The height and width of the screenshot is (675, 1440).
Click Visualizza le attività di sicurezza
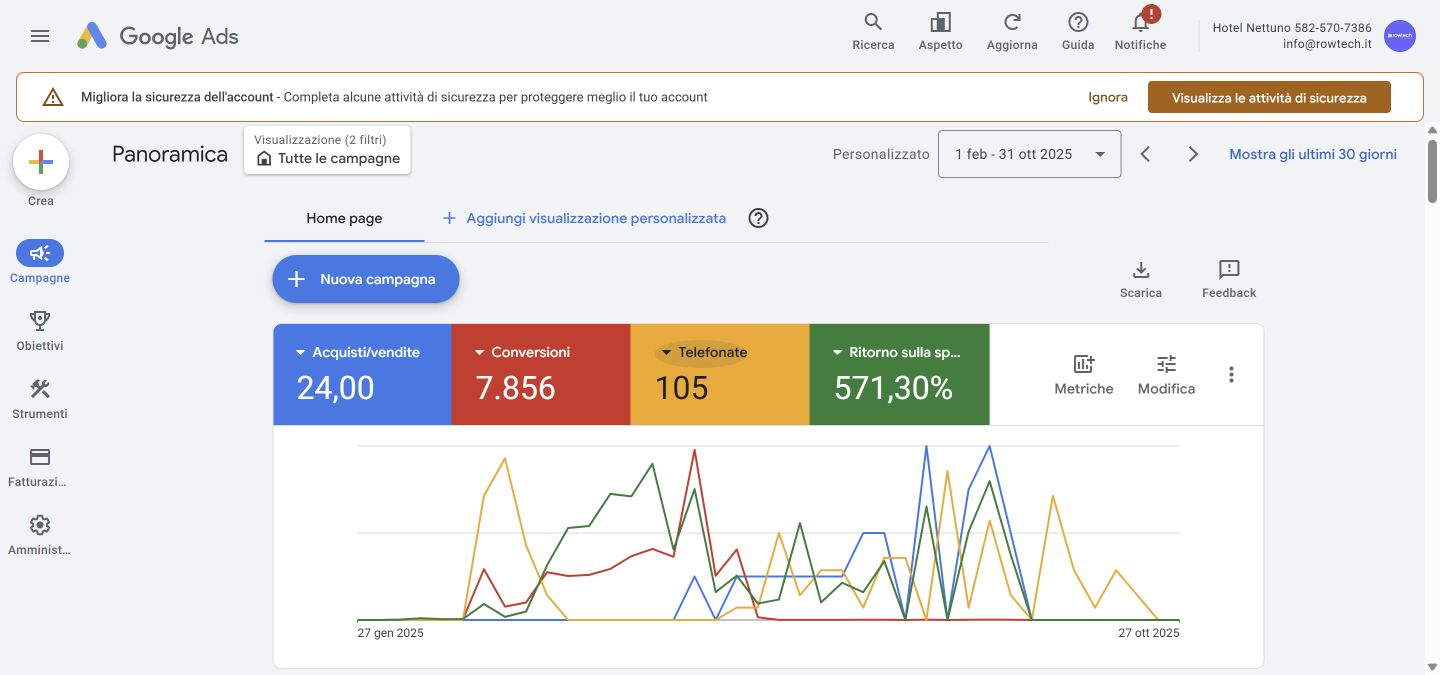point(1269,98)
